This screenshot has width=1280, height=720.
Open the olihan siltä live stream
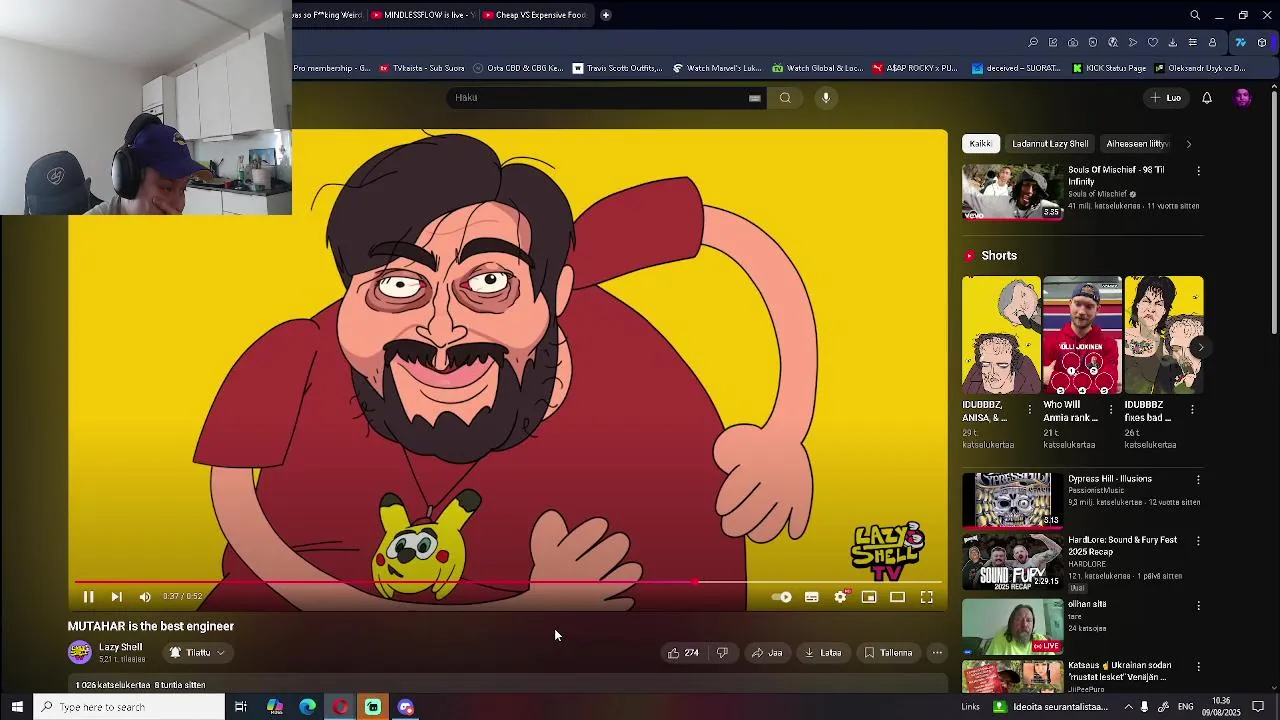(x=1012, y=626)
